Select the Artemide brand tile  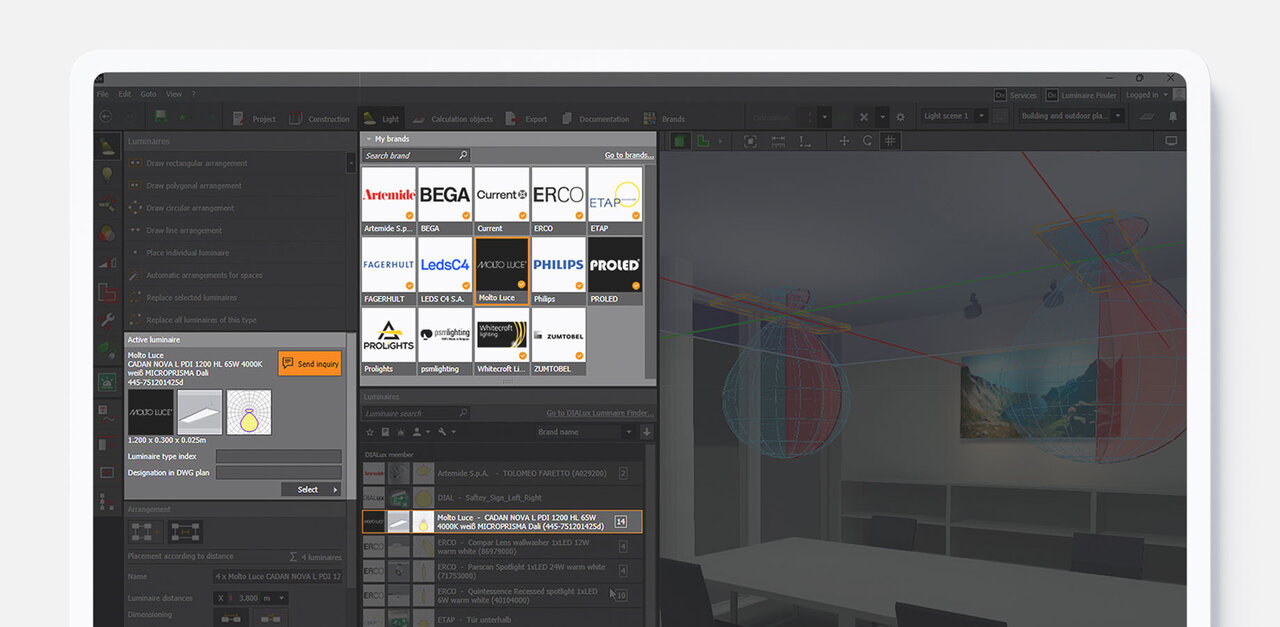[x=388, y=200]
